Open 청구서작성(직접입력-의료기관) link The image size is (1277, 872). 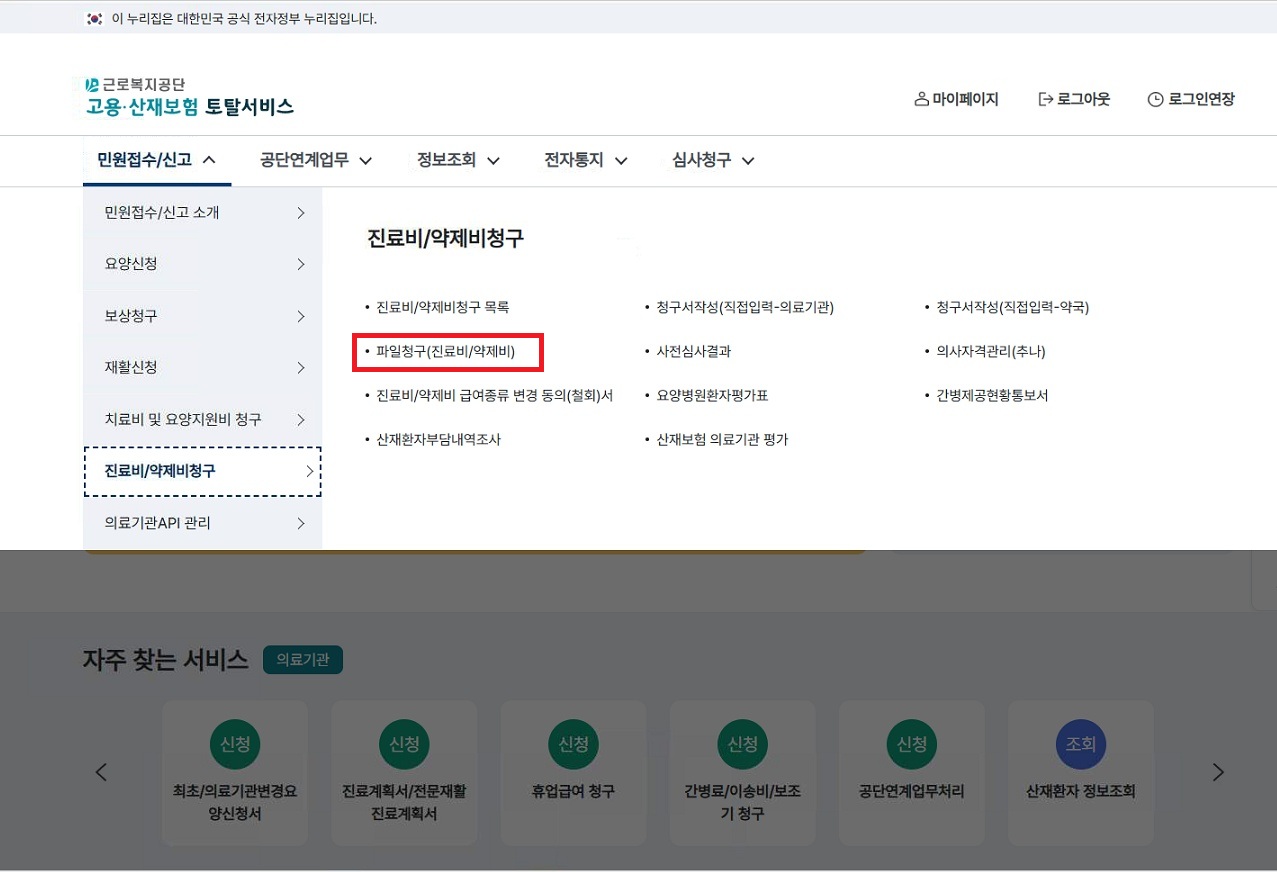coord(745,308)
